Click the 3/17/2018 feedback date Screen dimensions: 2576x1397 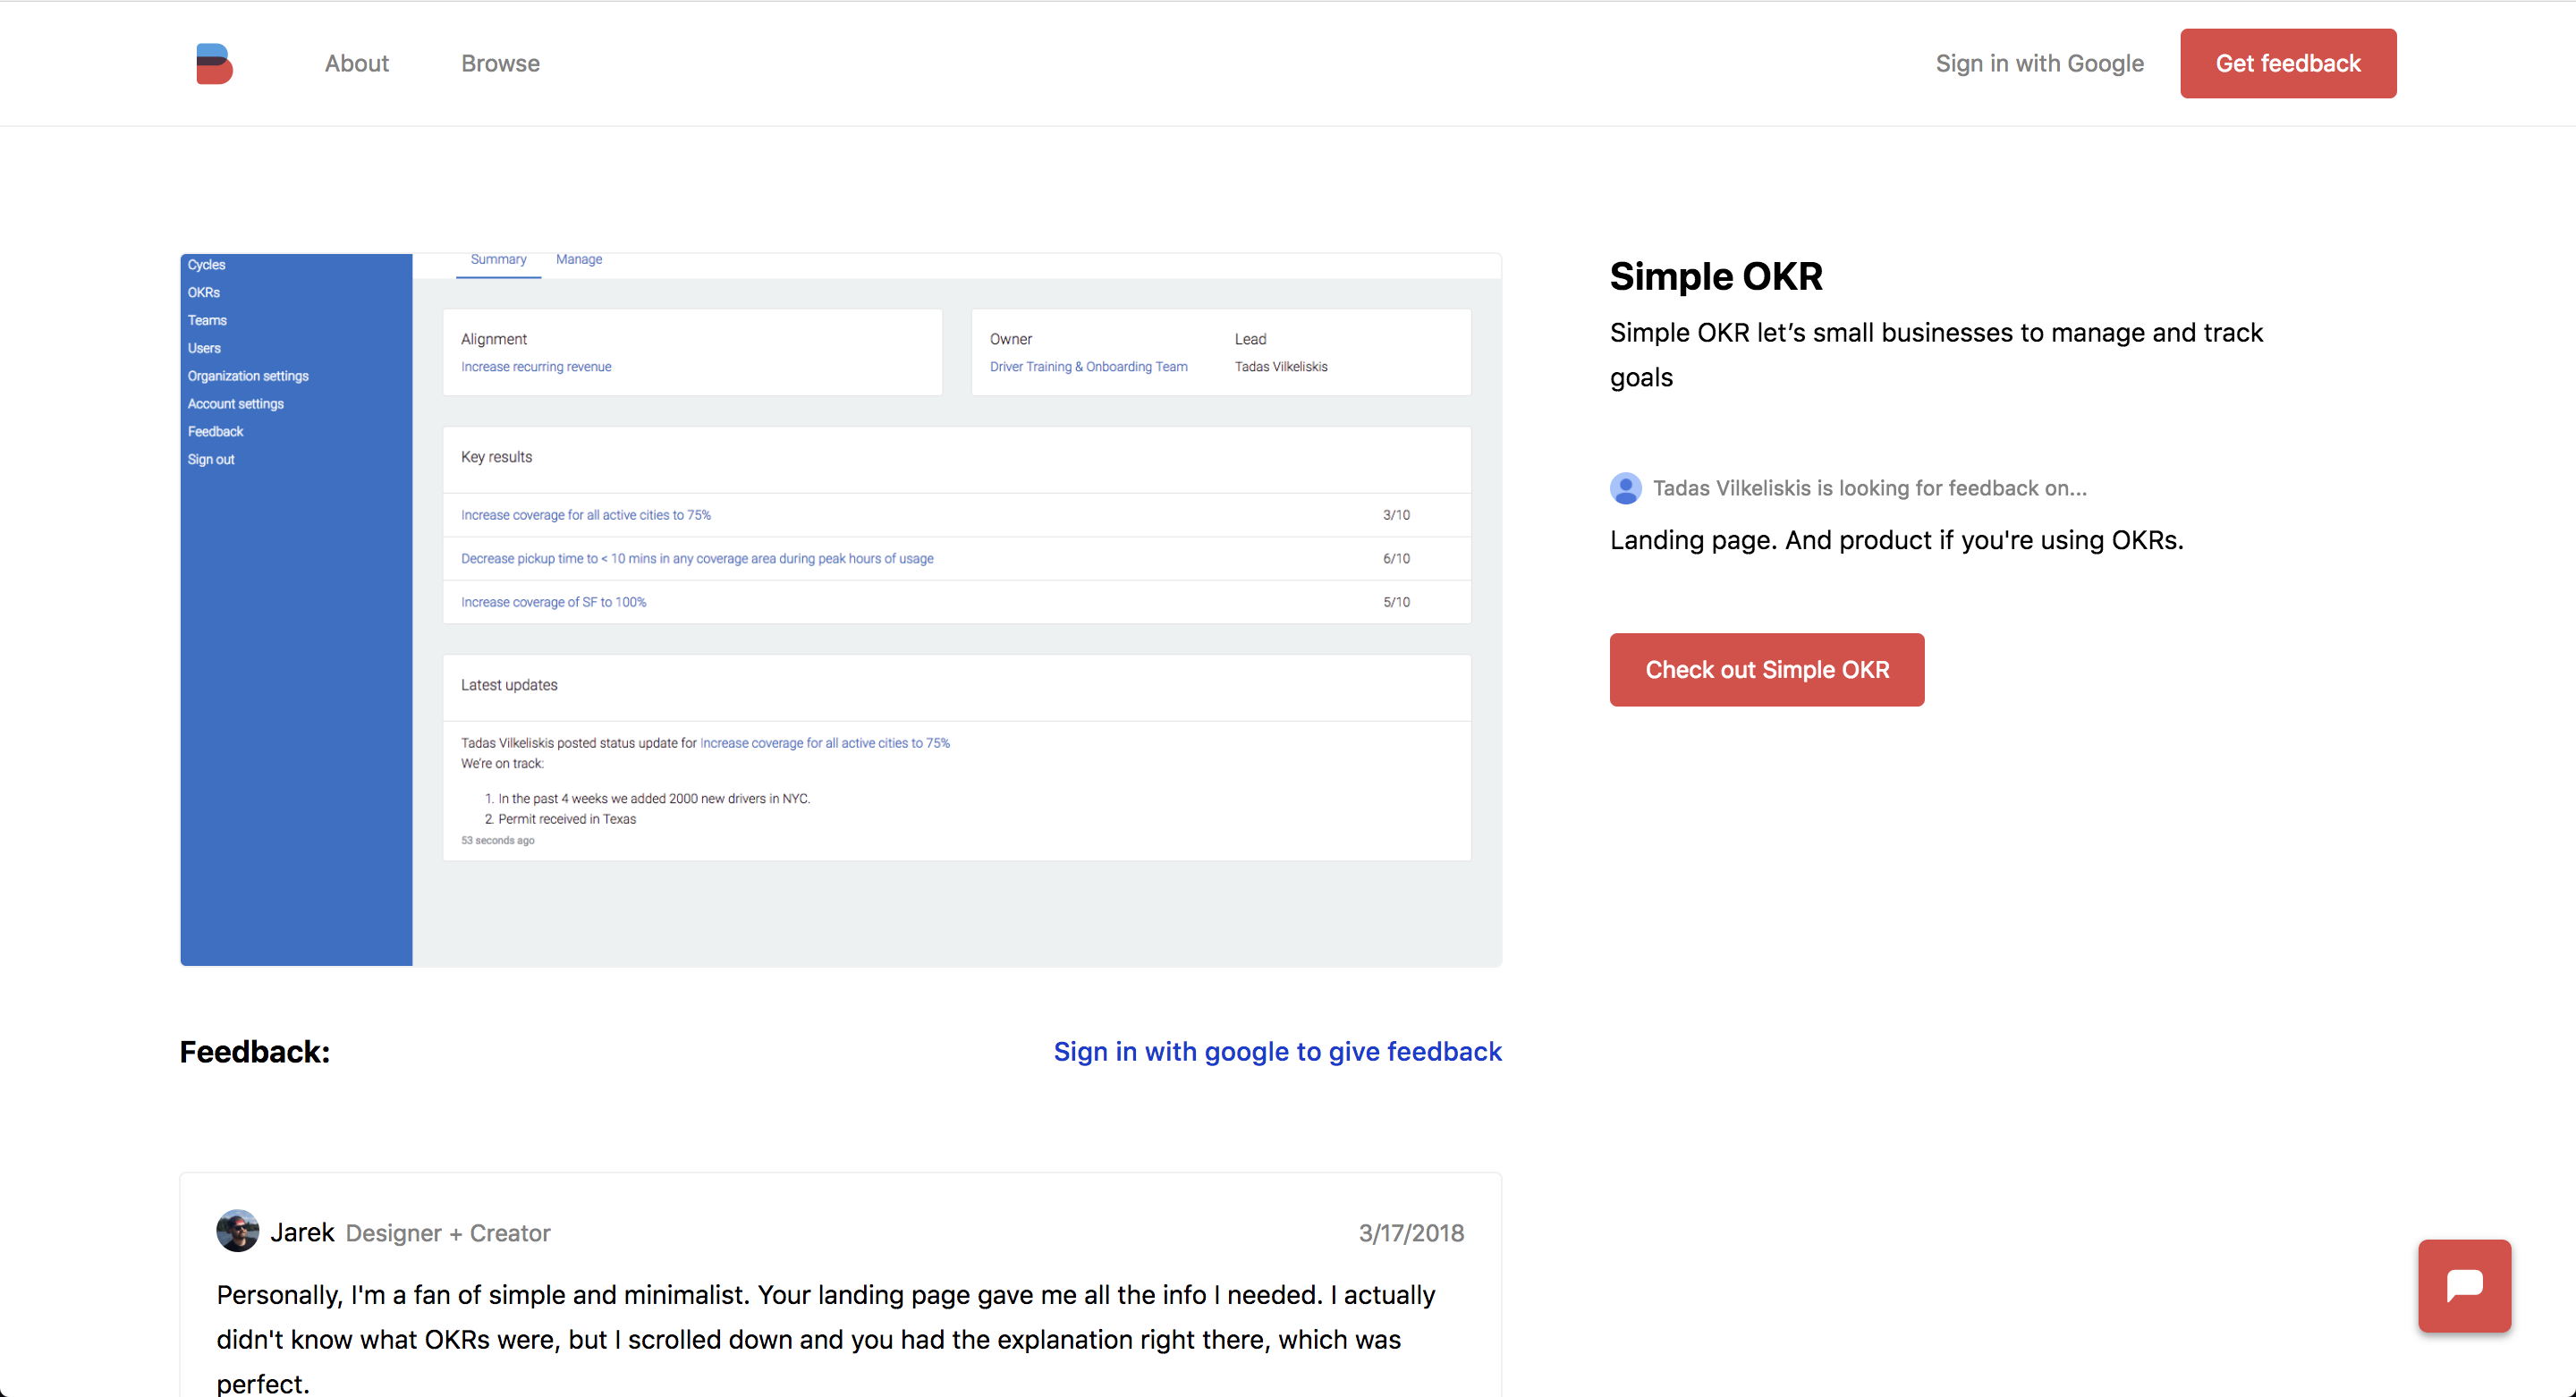tap(1410, 1233)
